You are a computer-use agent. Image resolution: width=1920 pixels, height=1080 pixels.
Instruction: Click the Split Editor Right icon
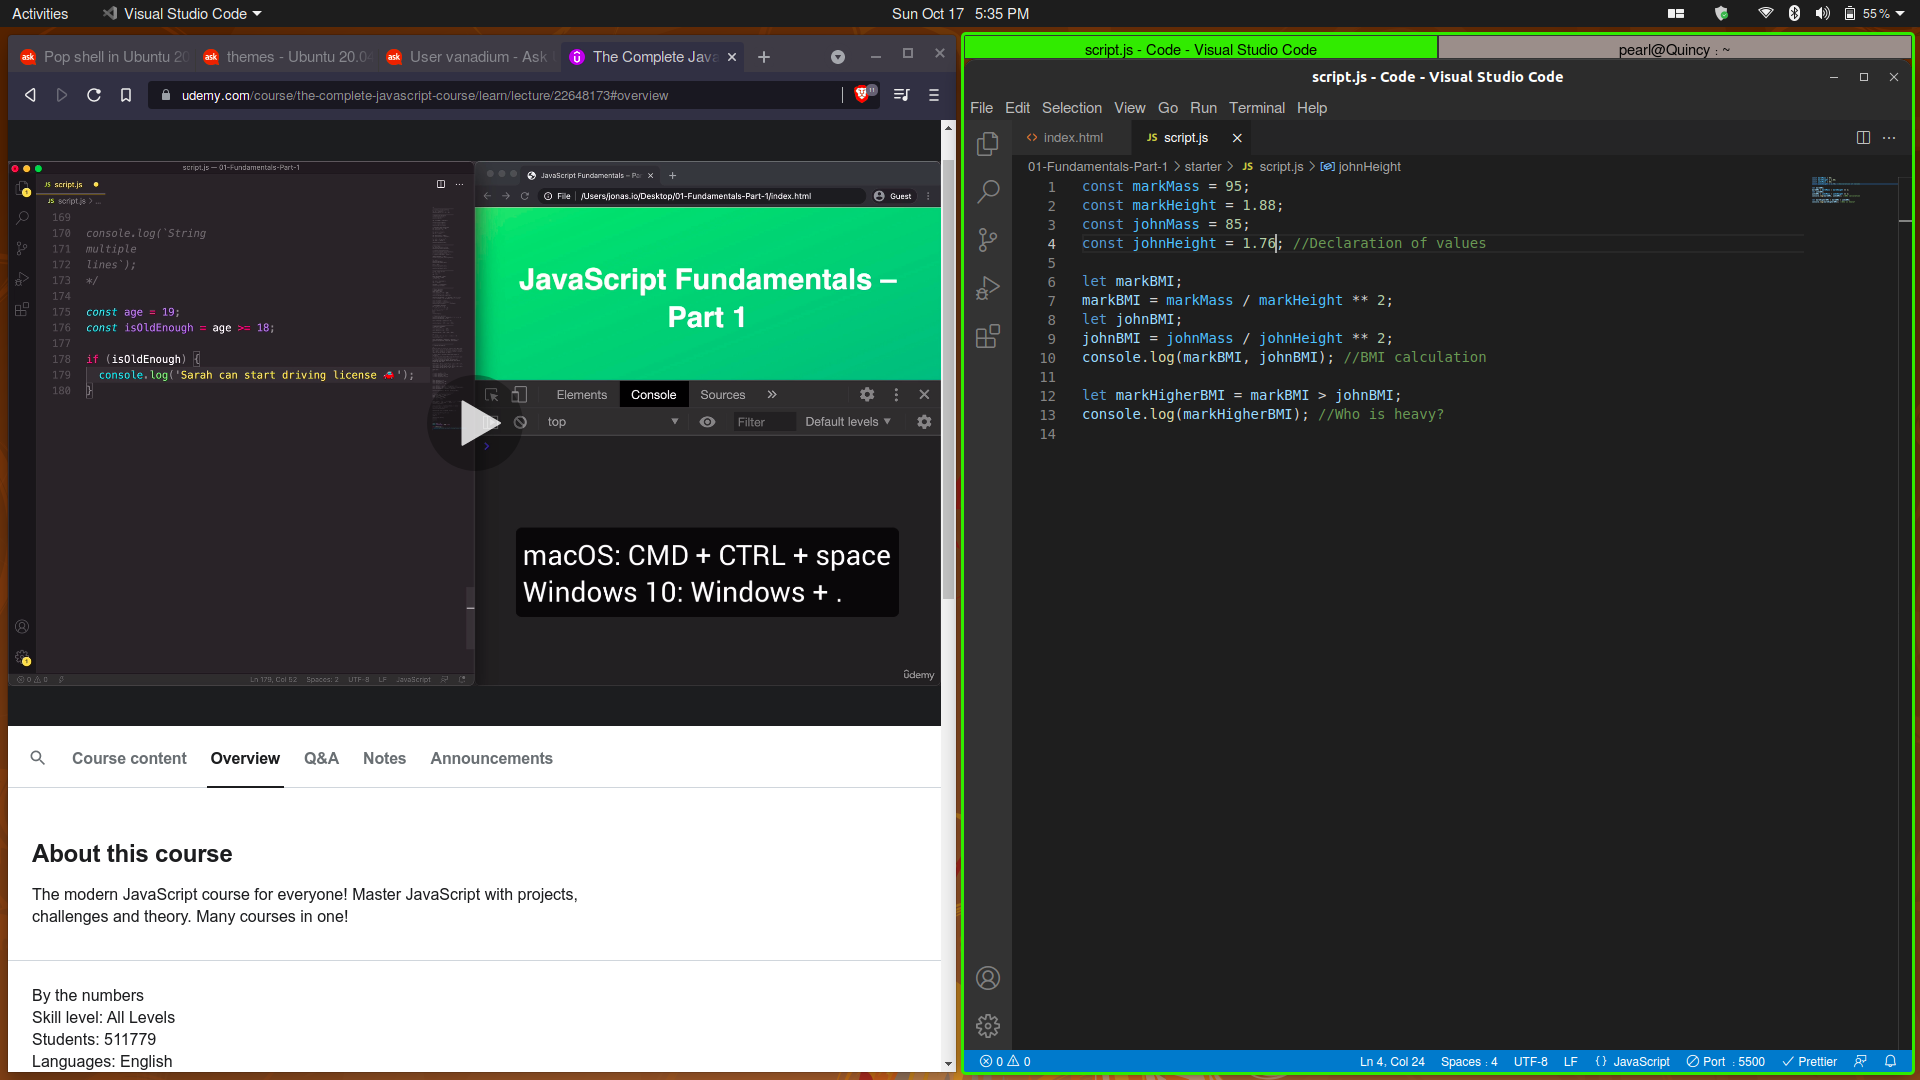point(1863,138)
